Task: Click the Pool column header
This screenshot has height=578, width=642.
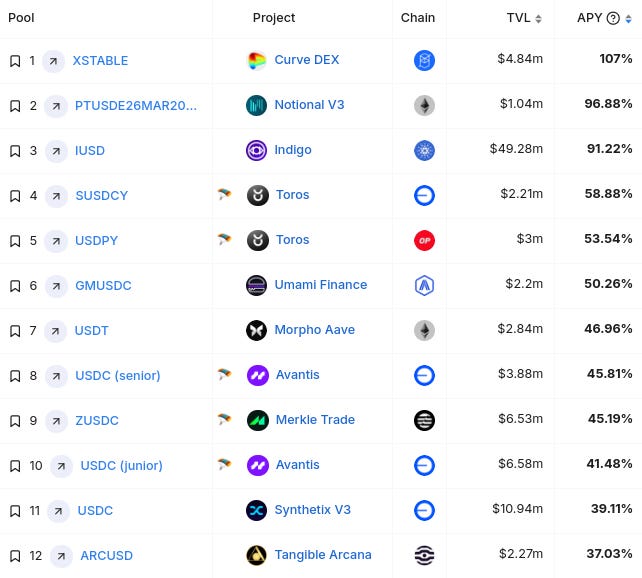Action: point(21,18)
